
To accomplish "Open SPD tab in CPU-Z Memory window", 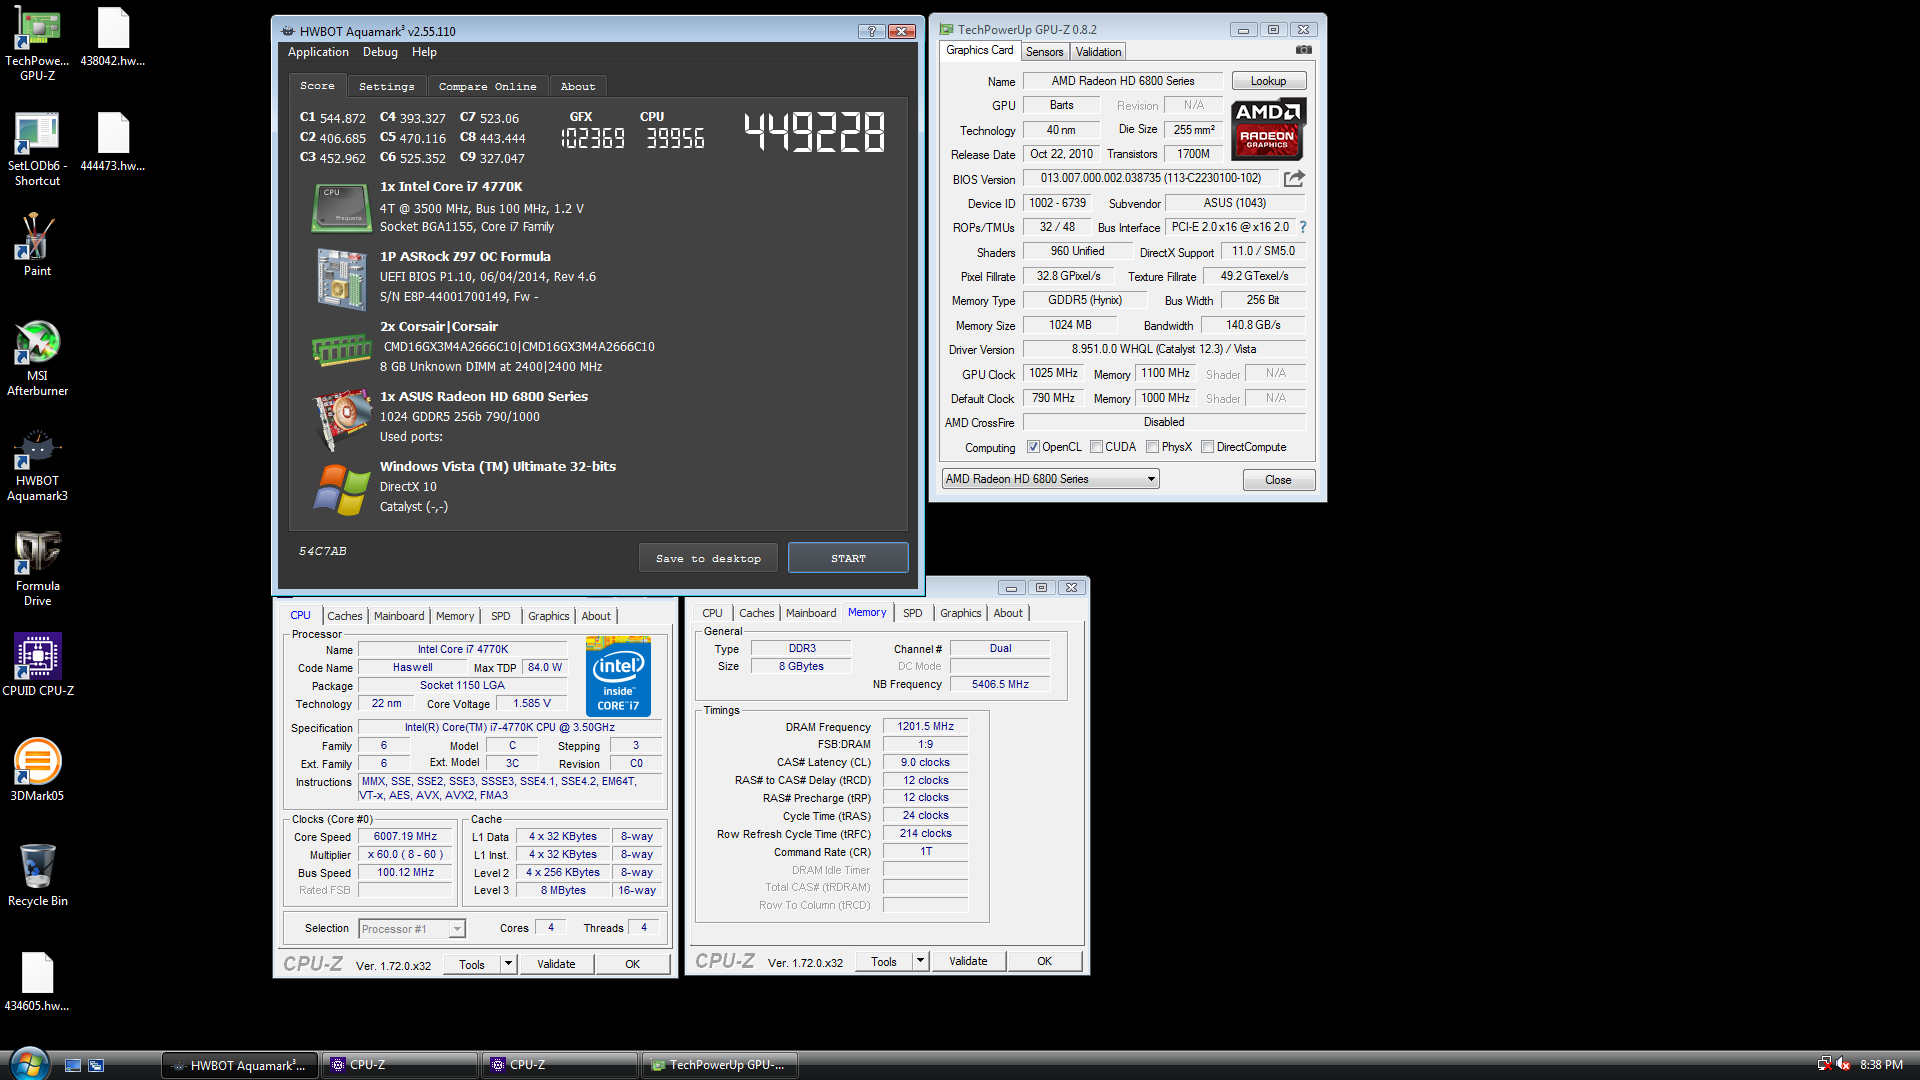I will coord(912,613).
